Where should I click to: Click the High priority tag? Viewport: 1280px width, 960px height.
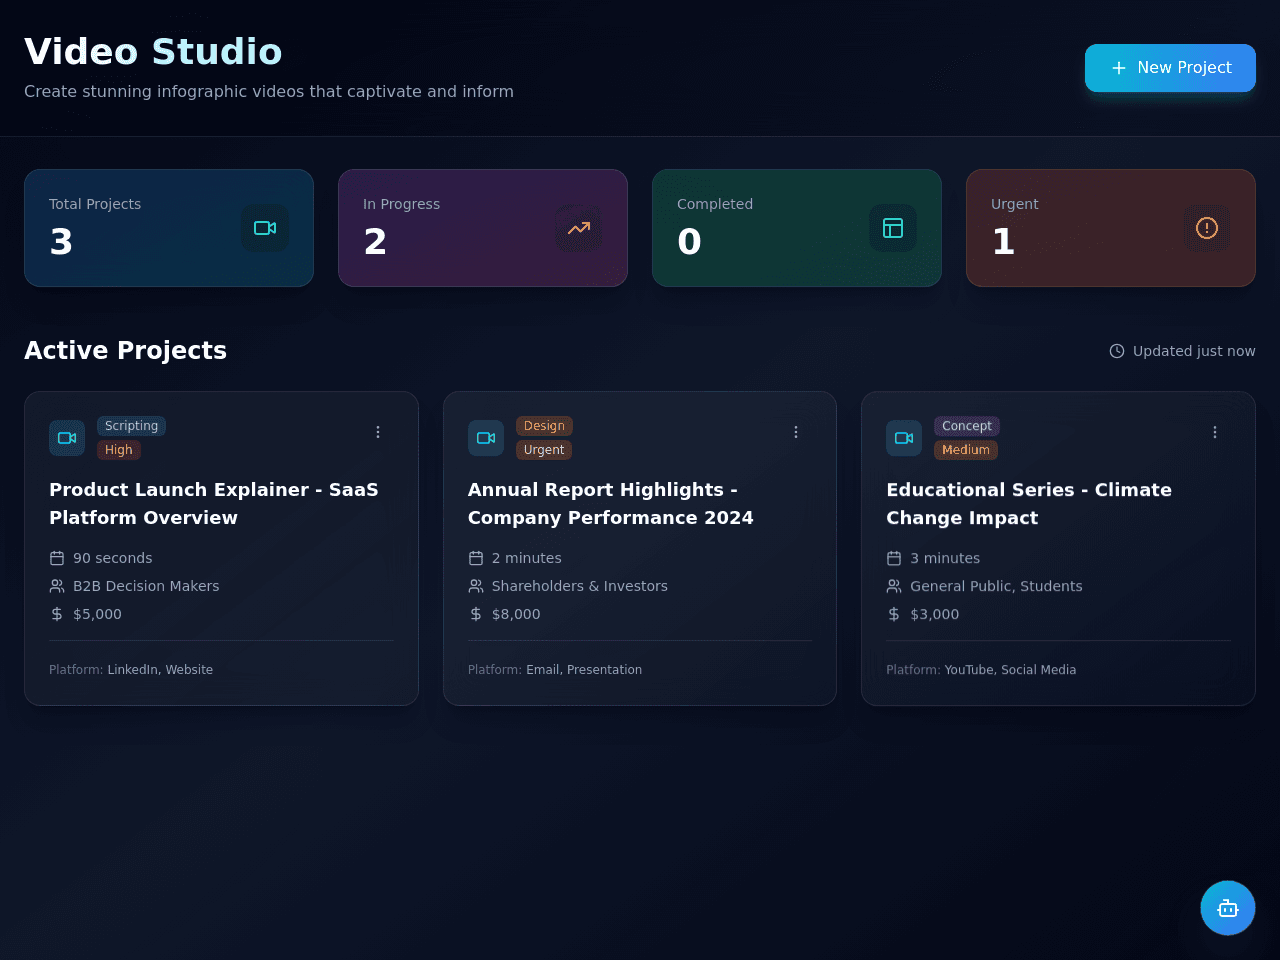(119, 450)
